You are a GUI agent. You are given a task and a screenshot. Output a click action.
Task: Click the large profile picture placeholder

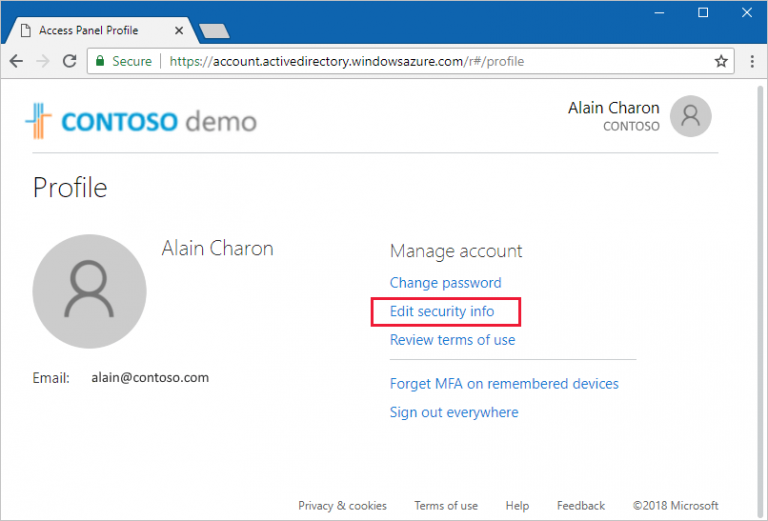(x=89, y=293)
